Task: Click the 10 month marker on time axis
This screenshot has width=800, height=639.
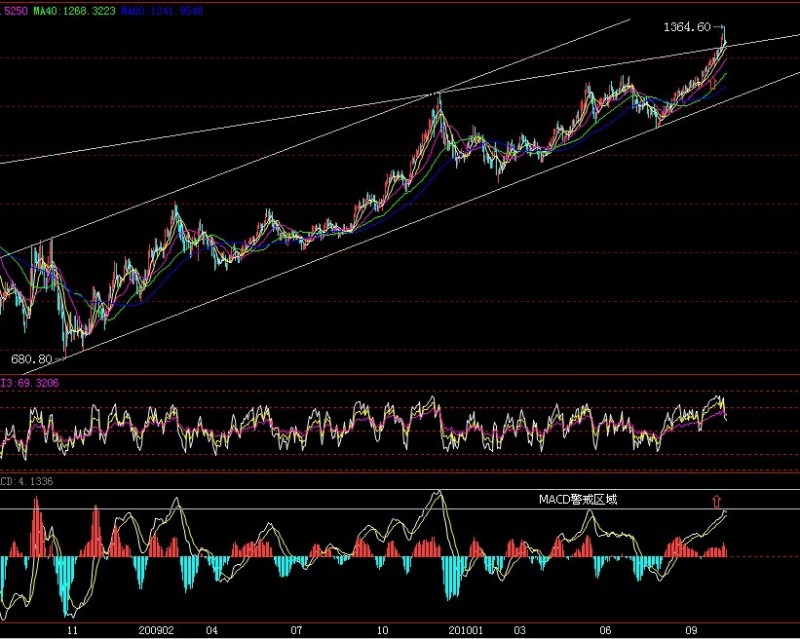Action: tap(383, 631)
